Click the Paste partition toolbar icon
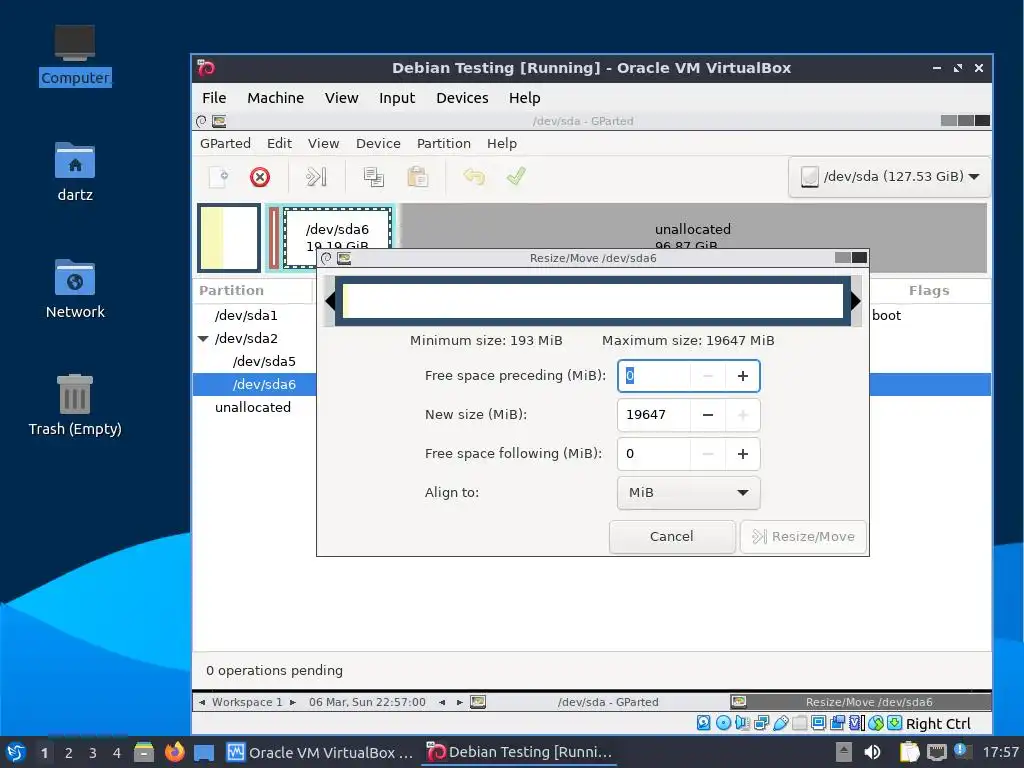The height and width of the screenshot is (768, 1024). coord(417,177)
